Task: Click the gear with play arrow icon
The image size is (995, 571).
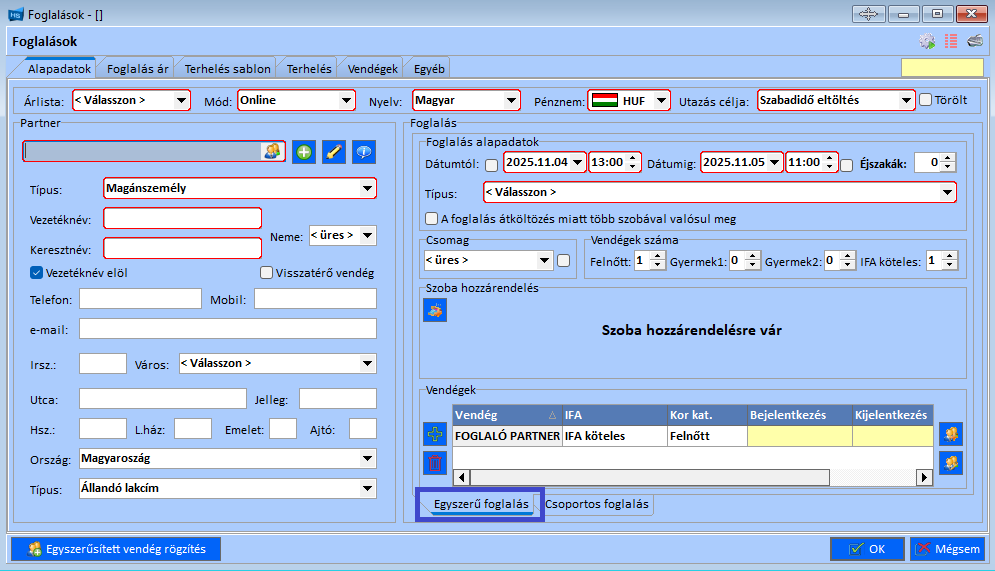Action: [927, 41]
